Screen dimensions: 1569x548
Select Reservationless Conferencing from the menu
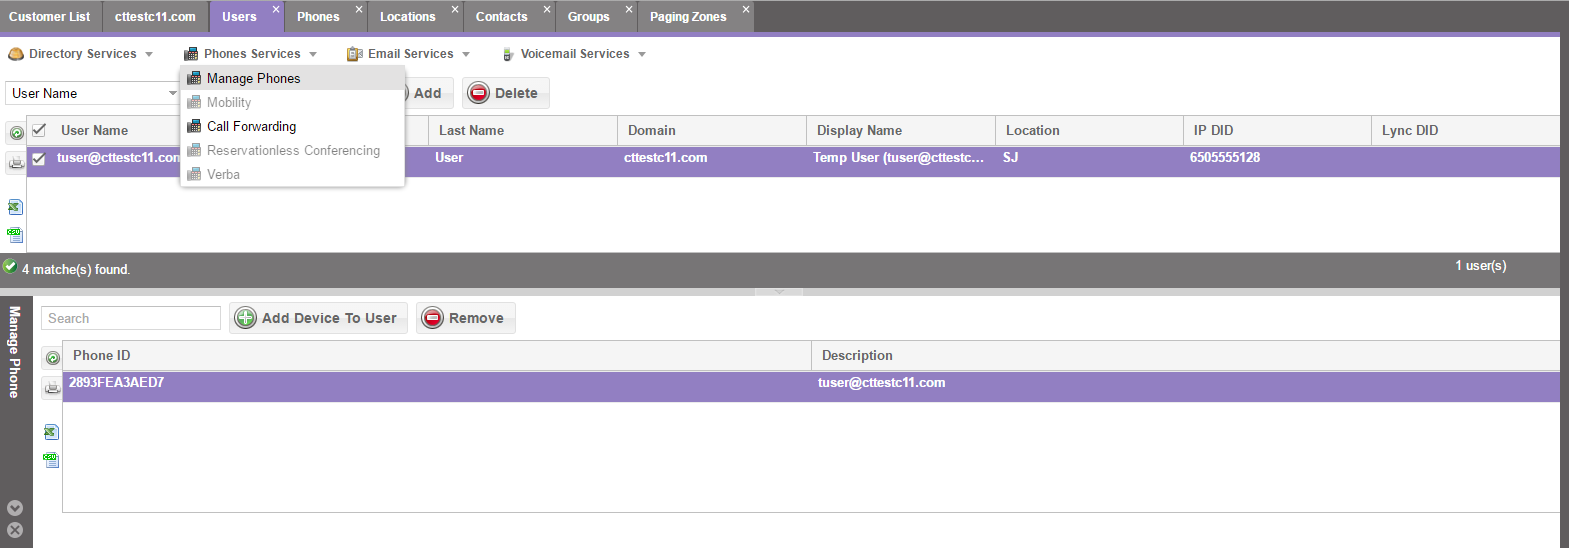pos(292,150)
